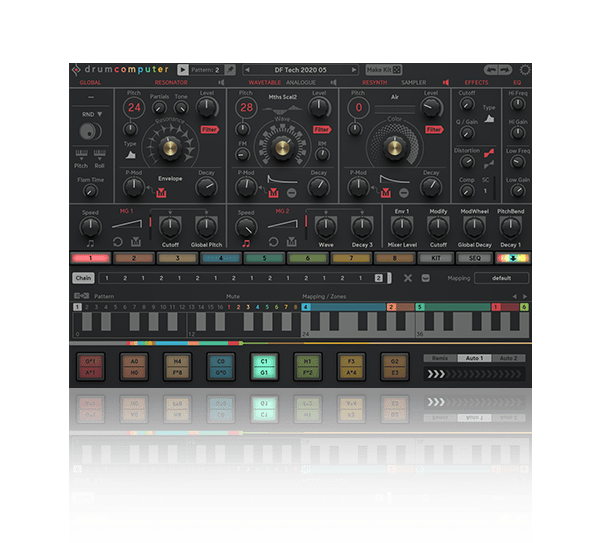Click the Air resynth sample name
The width and height of the screenshot is (600, 543).
[x=395, y=97]
